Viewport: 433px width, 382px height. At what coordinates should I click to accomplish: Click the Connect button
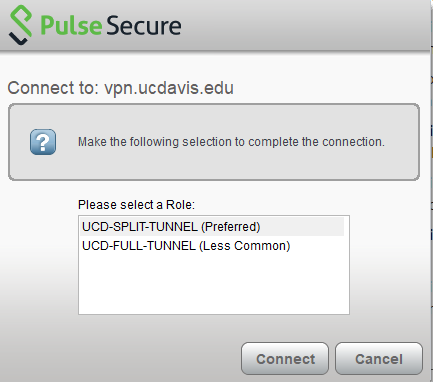285,359
